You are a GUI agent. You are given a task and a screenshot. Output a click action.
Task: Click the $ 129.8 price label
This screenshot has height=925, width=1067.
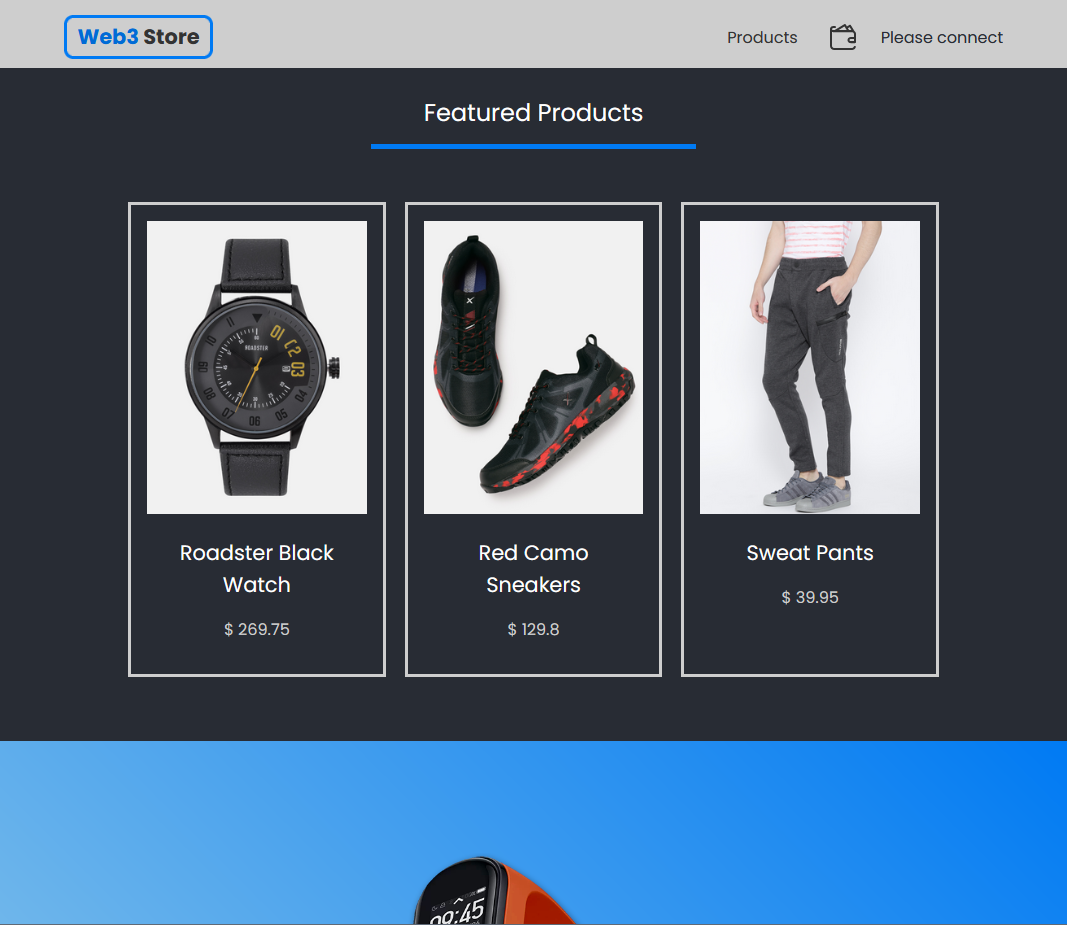(x=534, y=630)
